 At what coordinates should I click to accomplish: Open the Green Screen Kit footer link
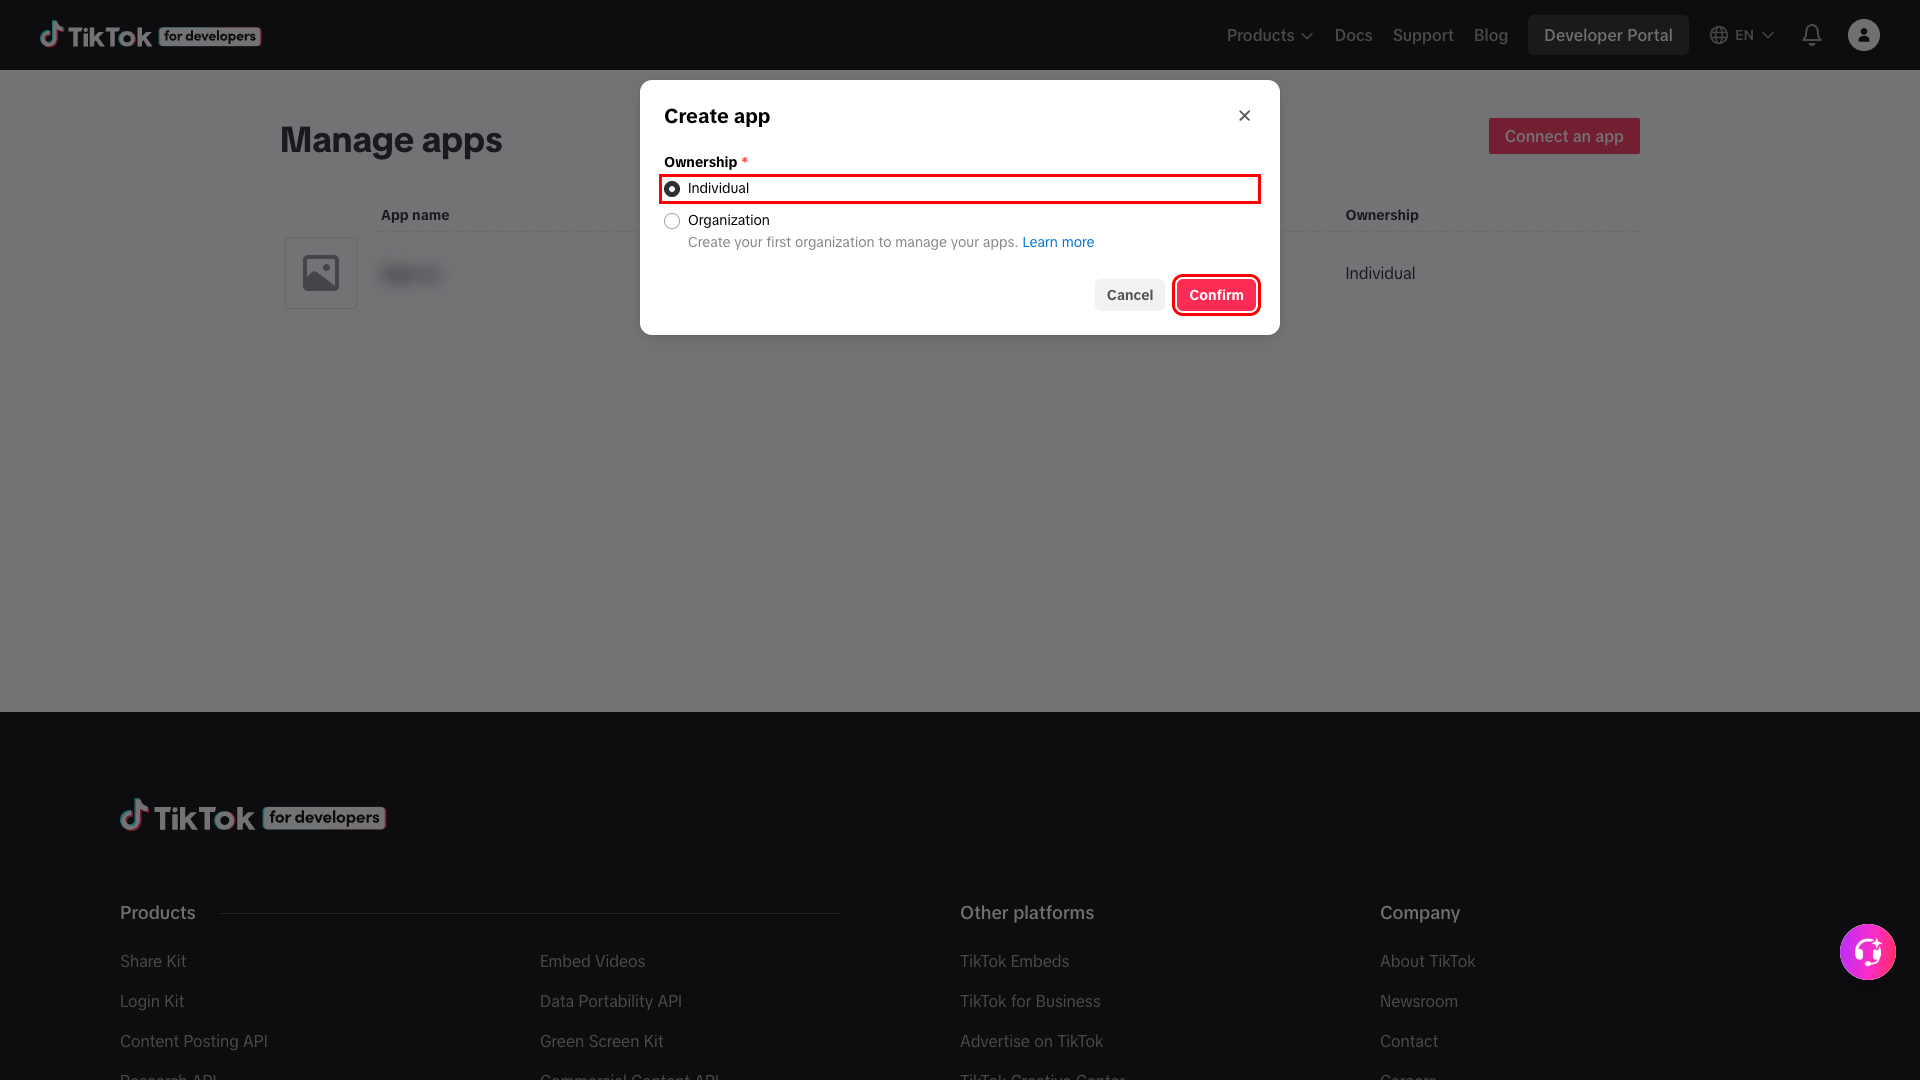601,1041
